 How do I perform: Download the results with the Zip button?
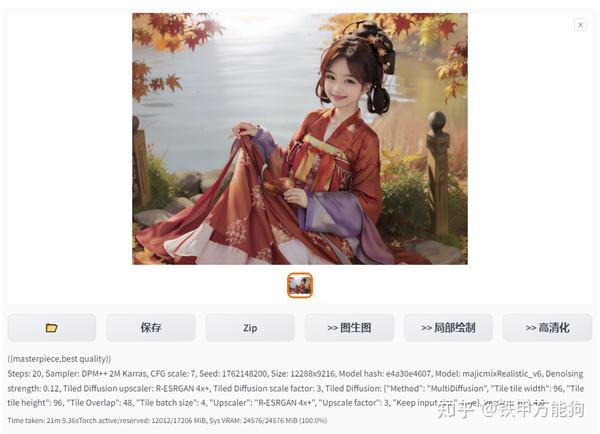(x=250, y=328)
